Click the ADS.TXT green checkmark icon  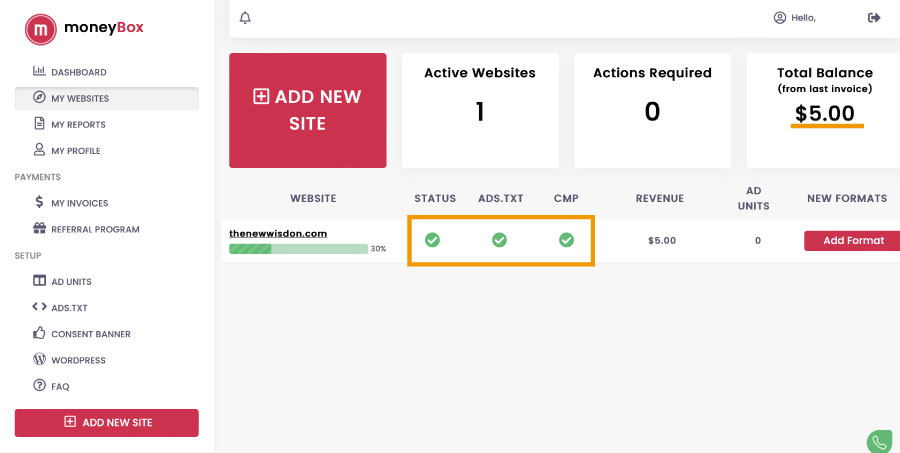[x=499, y=240]
